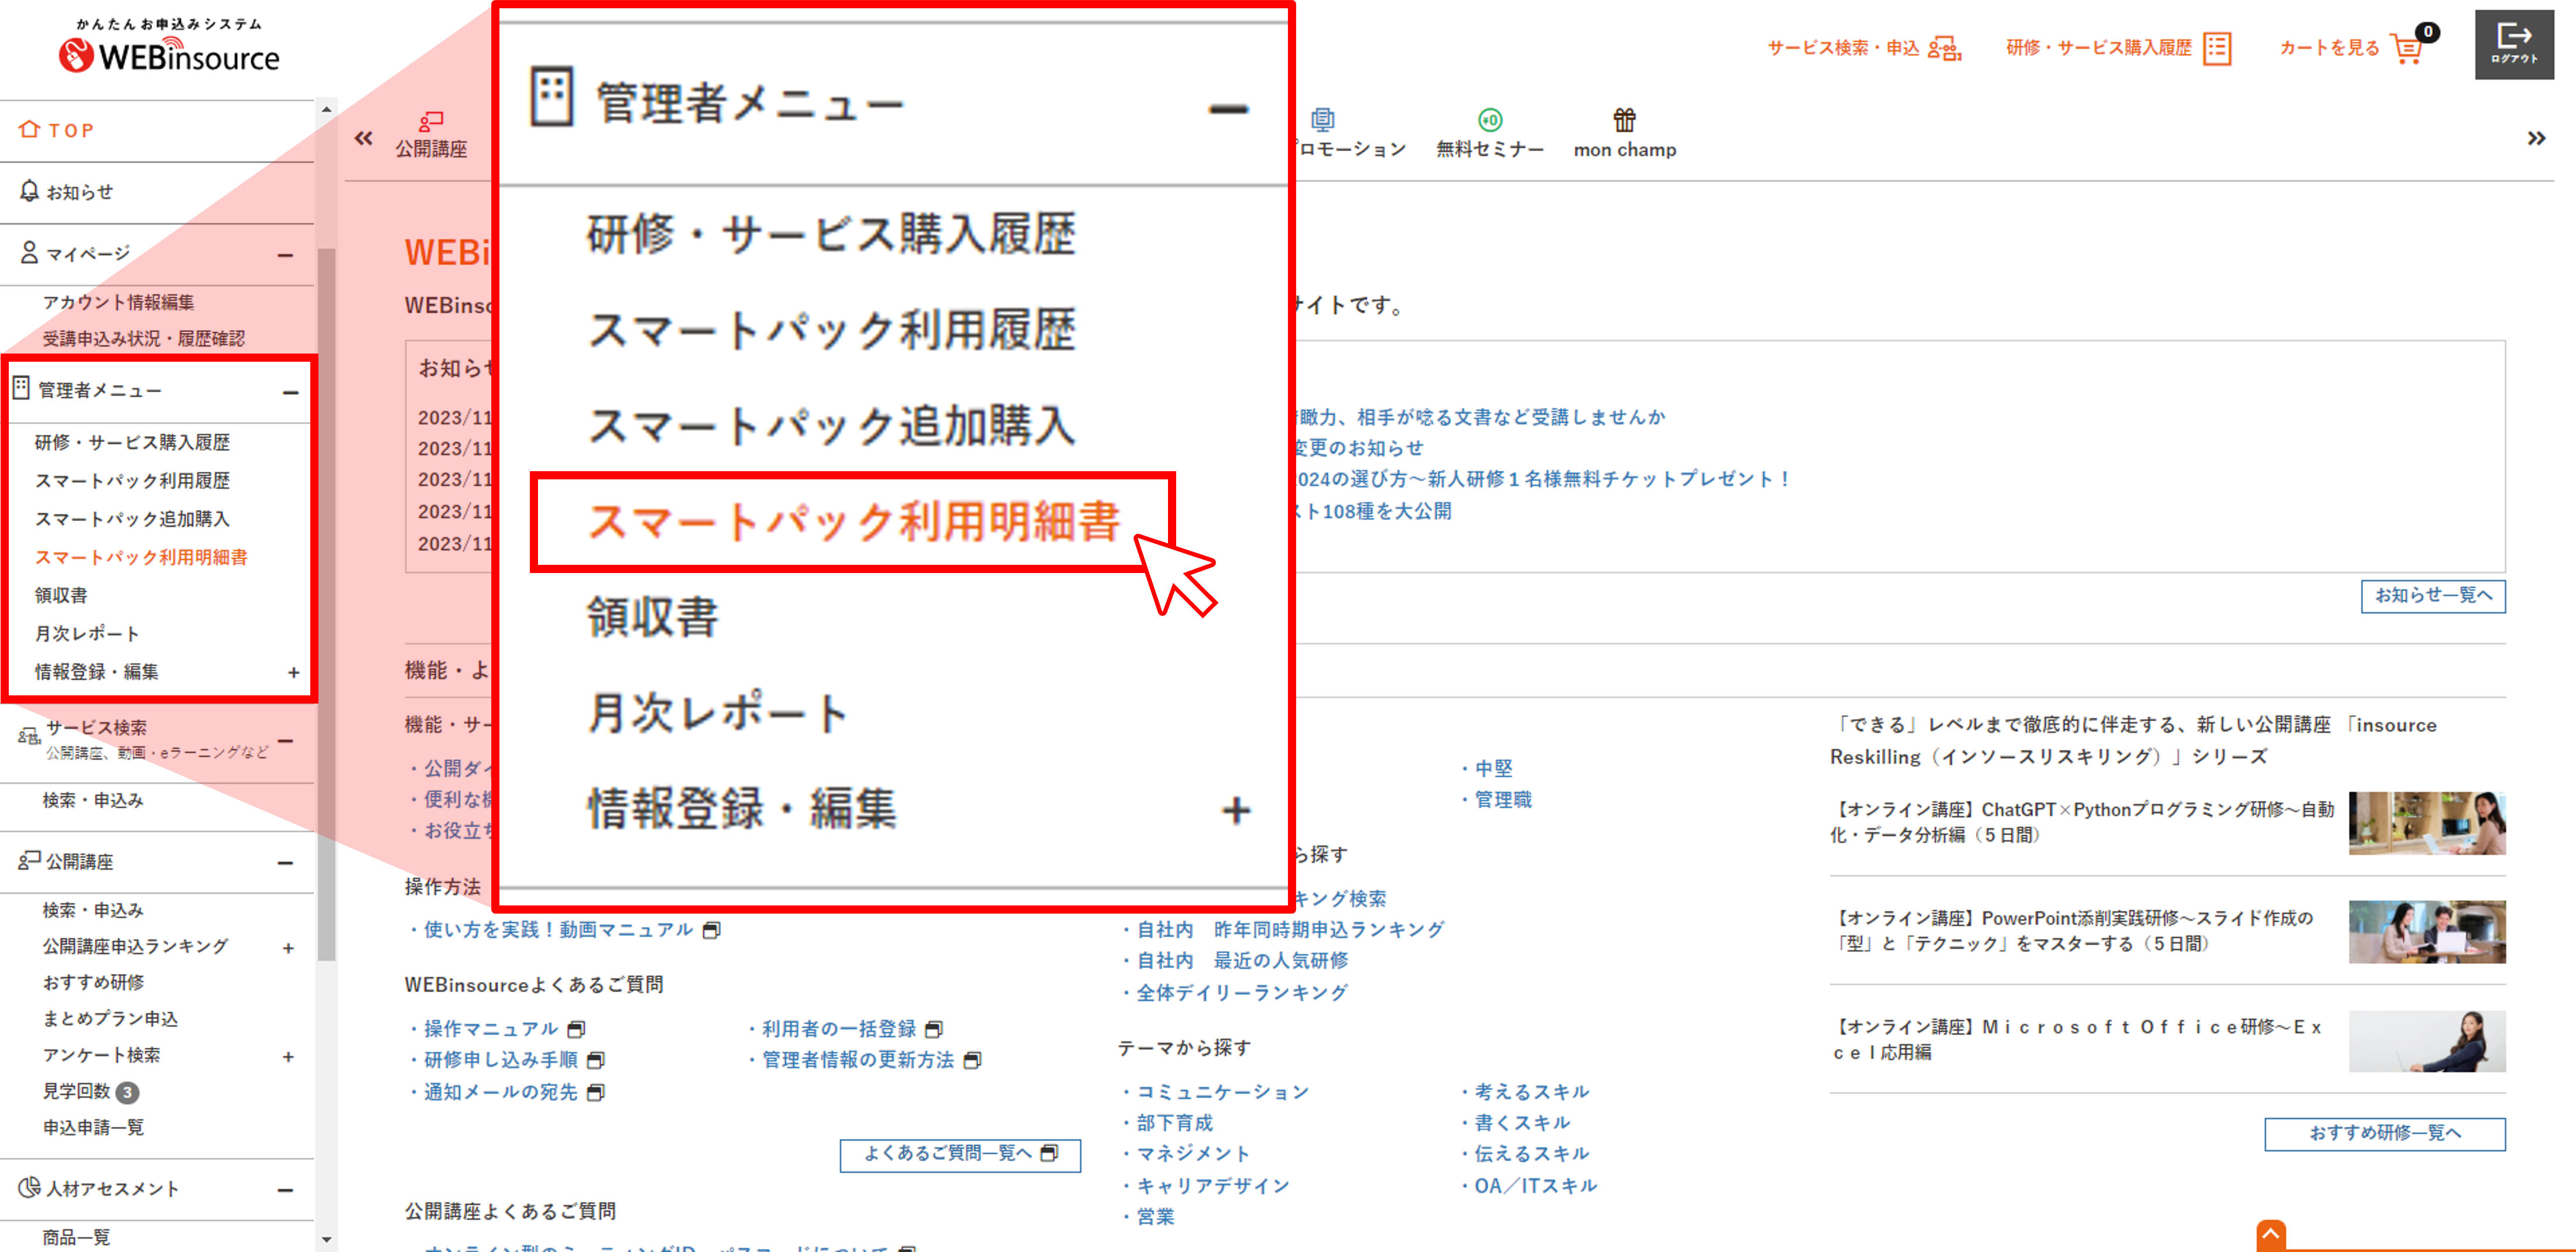The image size is (2576, 1252).
Task: Collapse 管理者メニュー in the sidebar
Action: 291,392
